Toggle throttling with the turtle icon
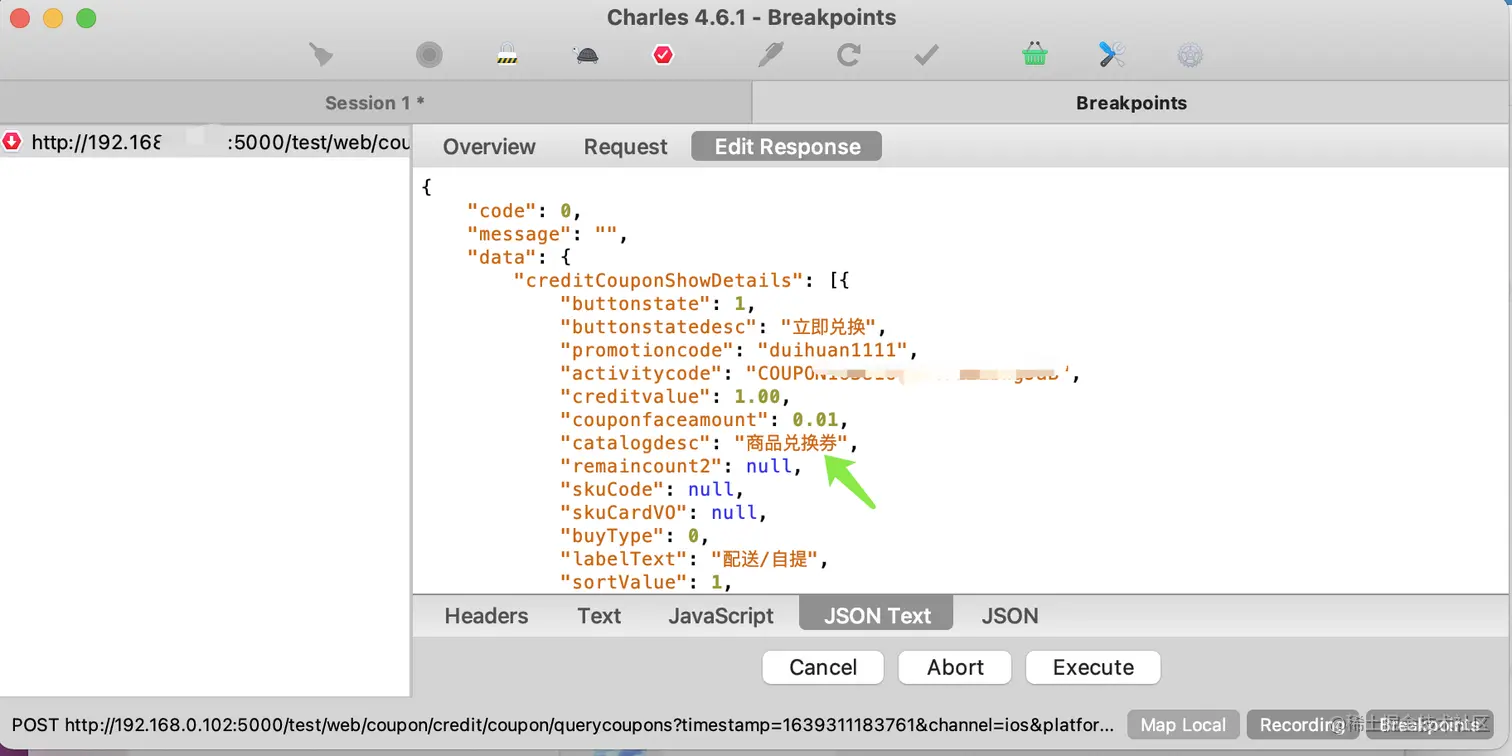The height and width of the screenshot is (756, 1512). (x=587, y=55)
